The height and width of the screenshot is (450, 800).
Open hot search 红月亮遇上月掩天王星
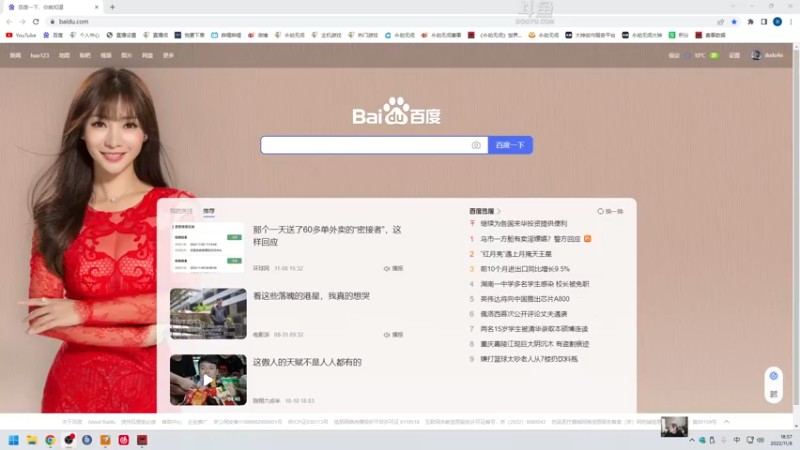coord(516,254)
